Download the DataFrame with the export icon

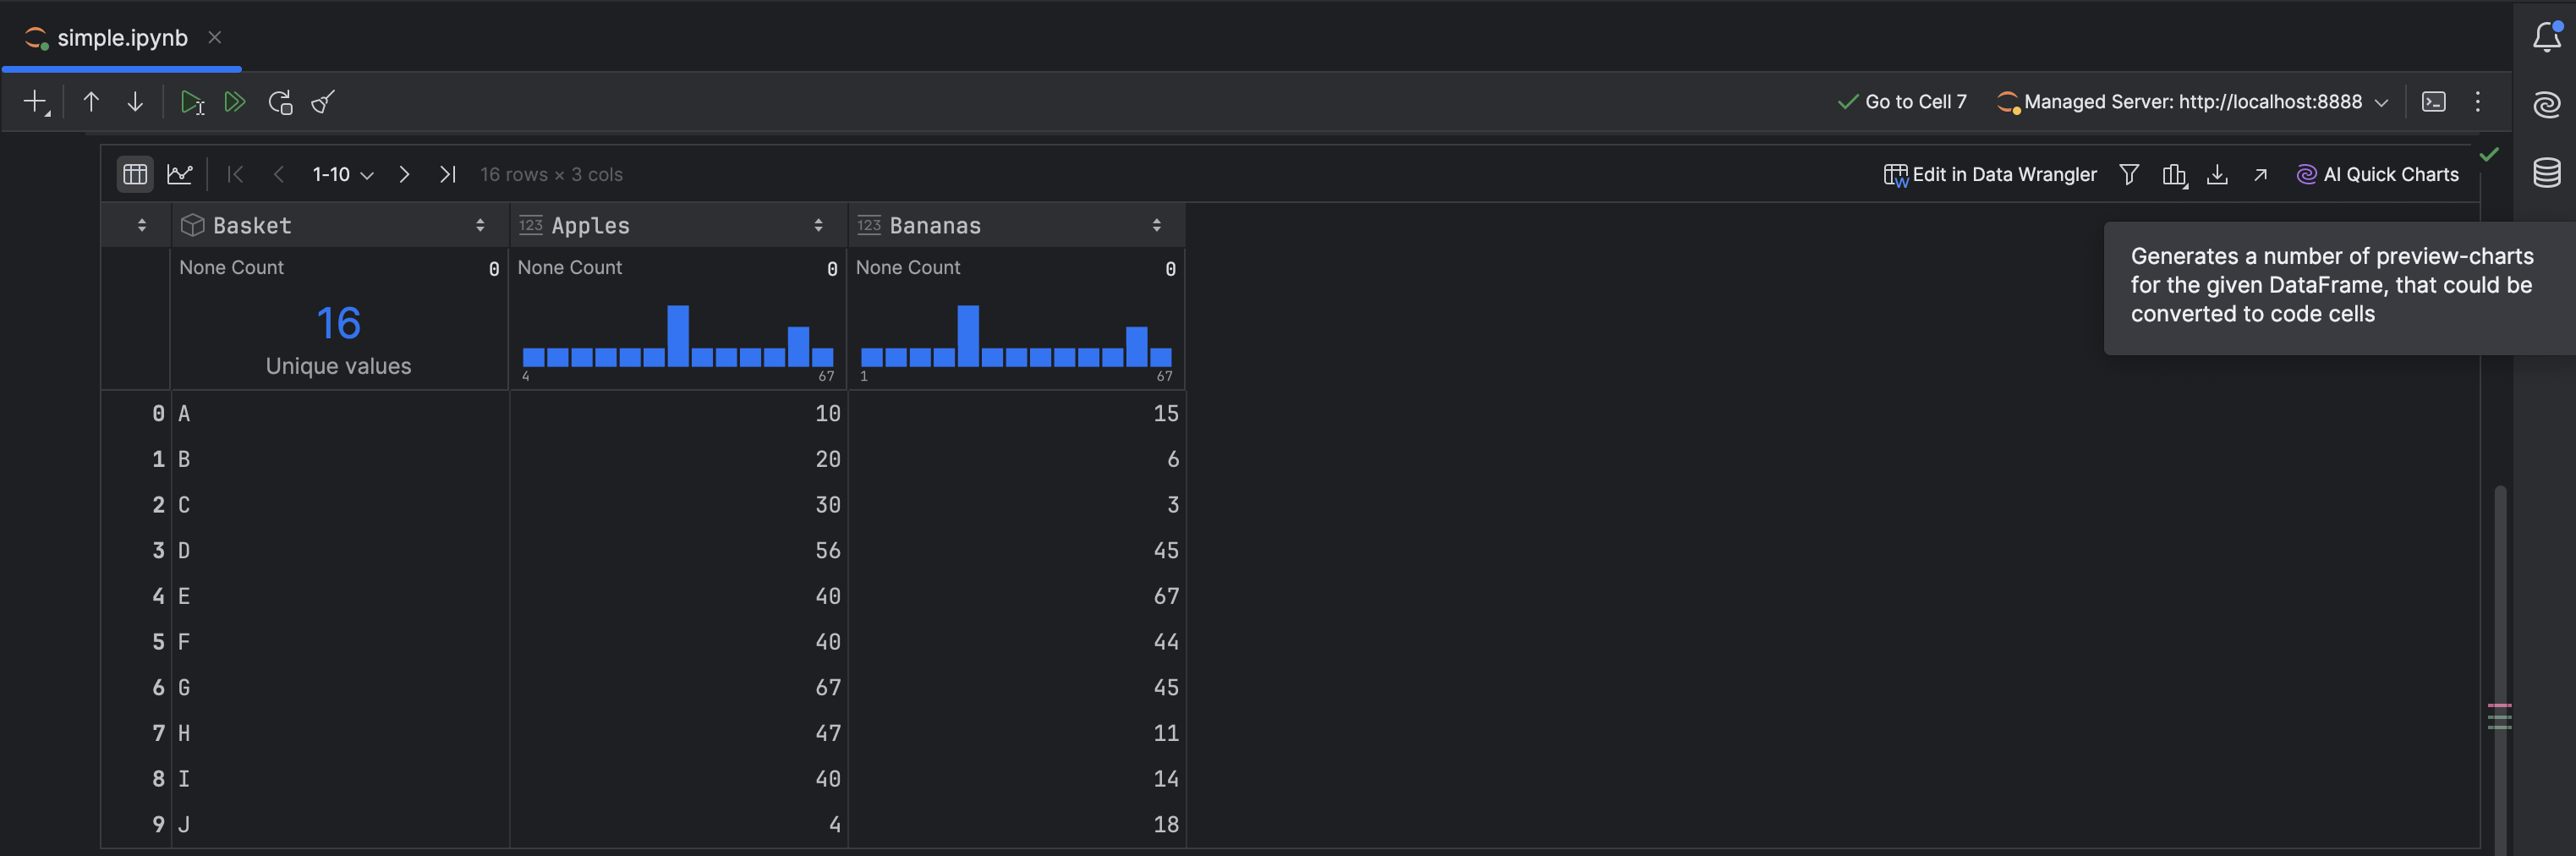pyautogui.click(x=2217, y=174)
